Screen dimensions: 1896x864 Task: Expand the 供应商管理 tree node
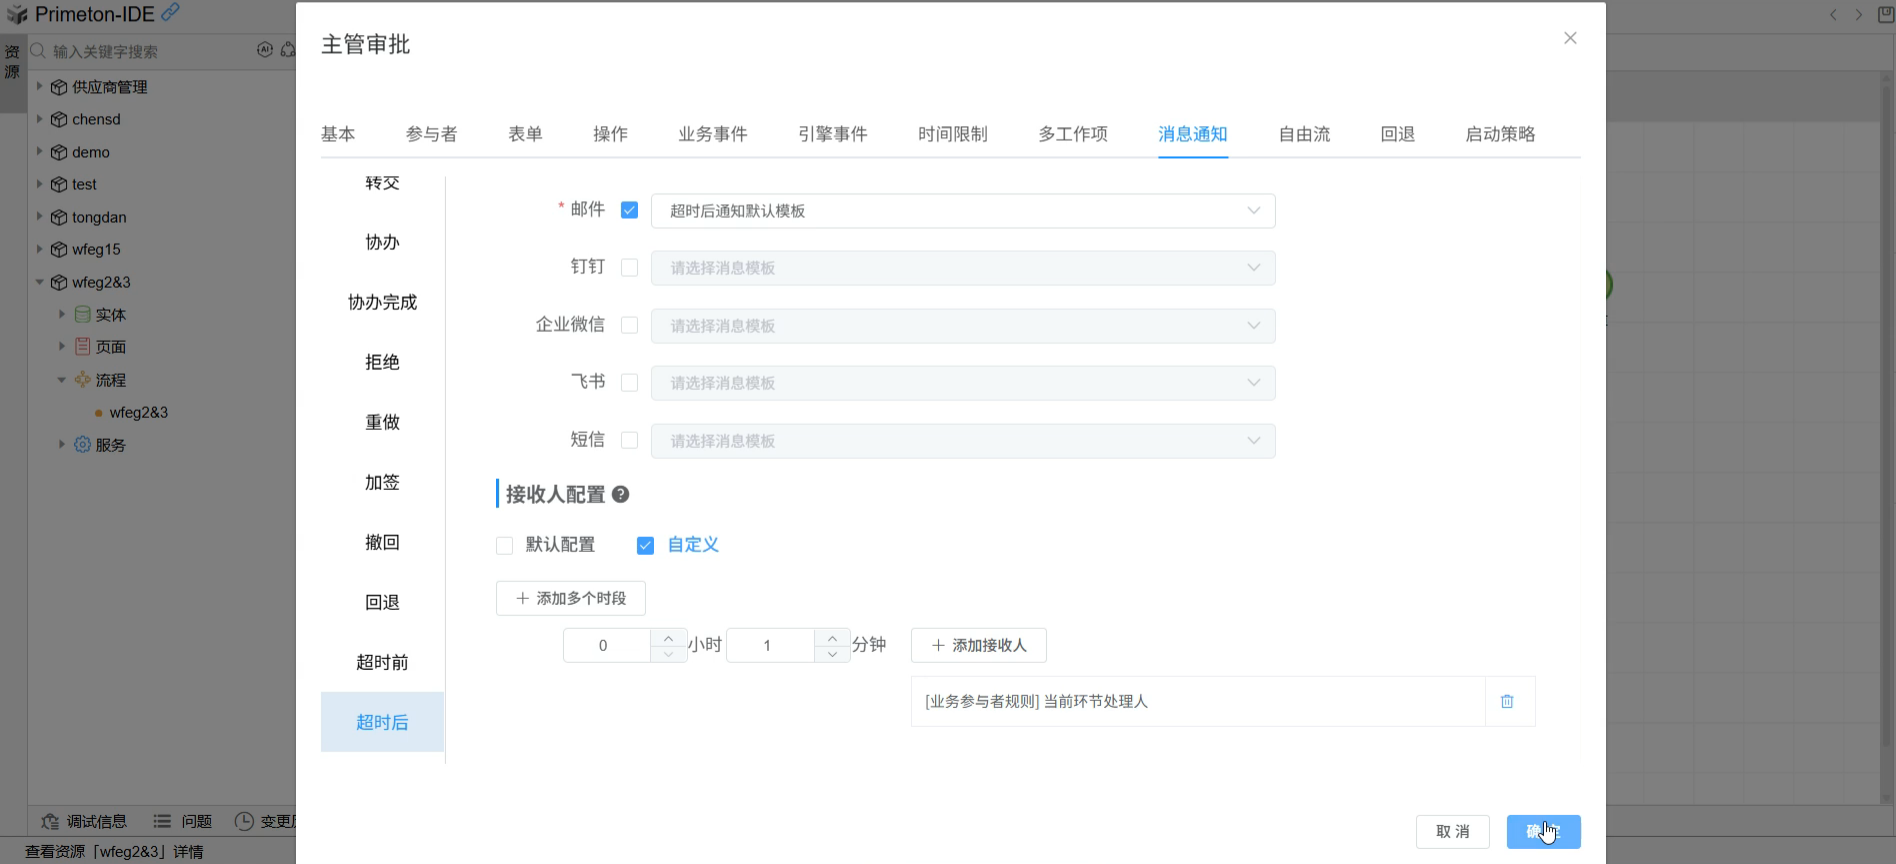point(39,87)
